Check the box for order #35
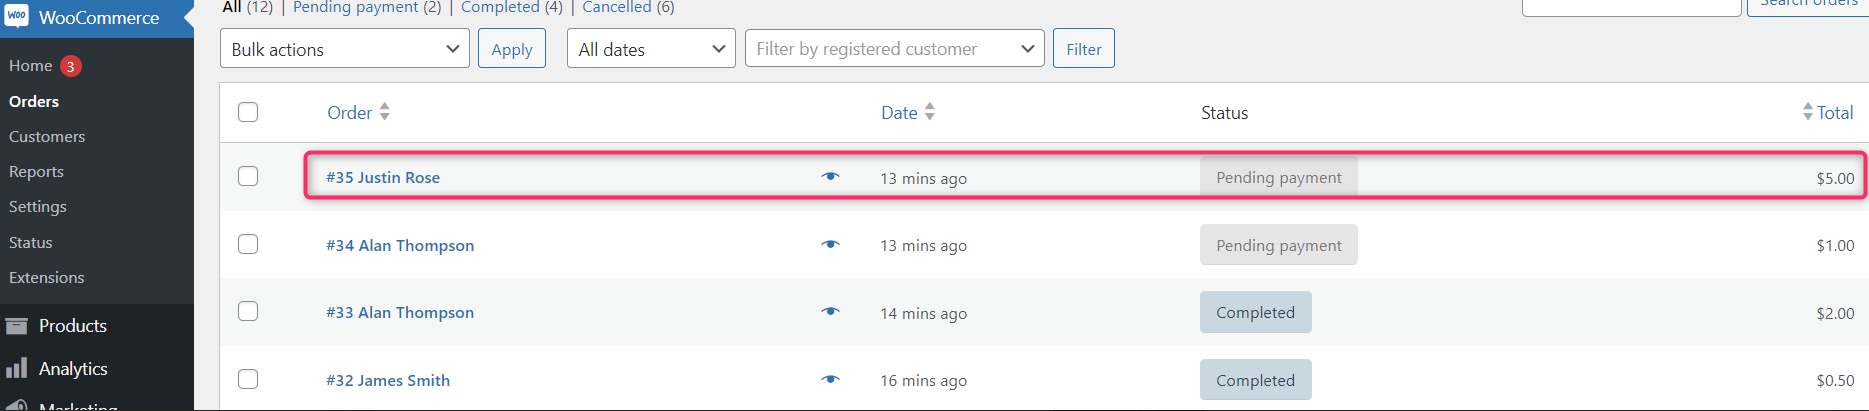 click(248, 176)
